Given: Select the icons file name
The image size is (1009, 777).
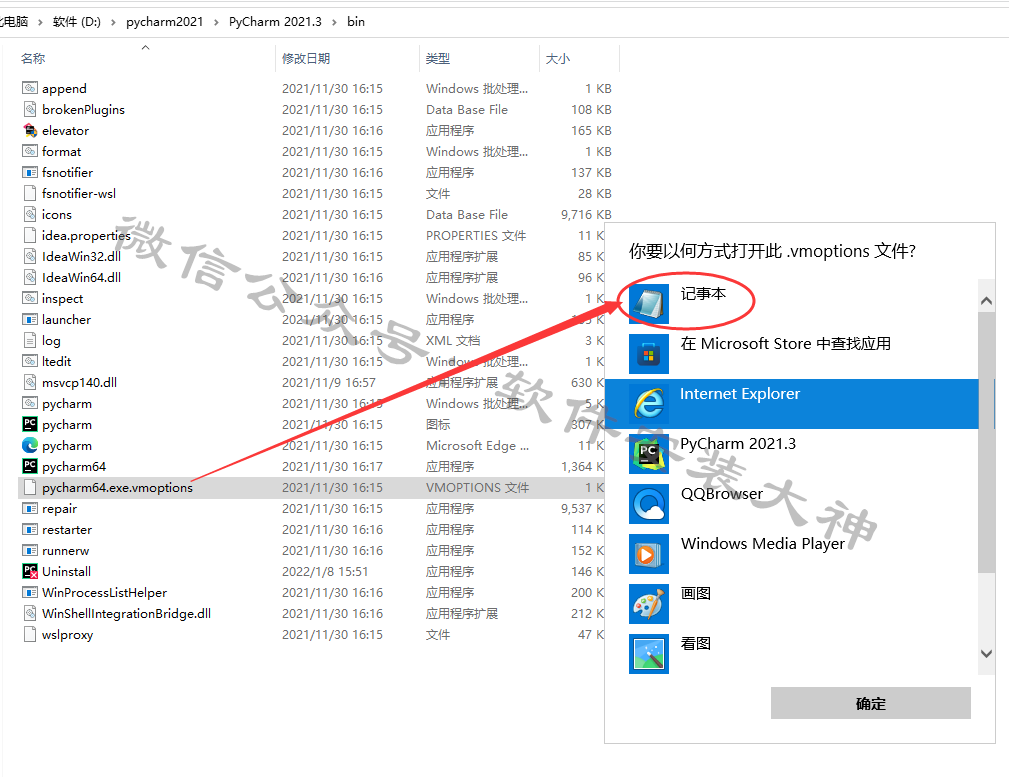Looking at the screenshot, I should click(x=57, y=214).
